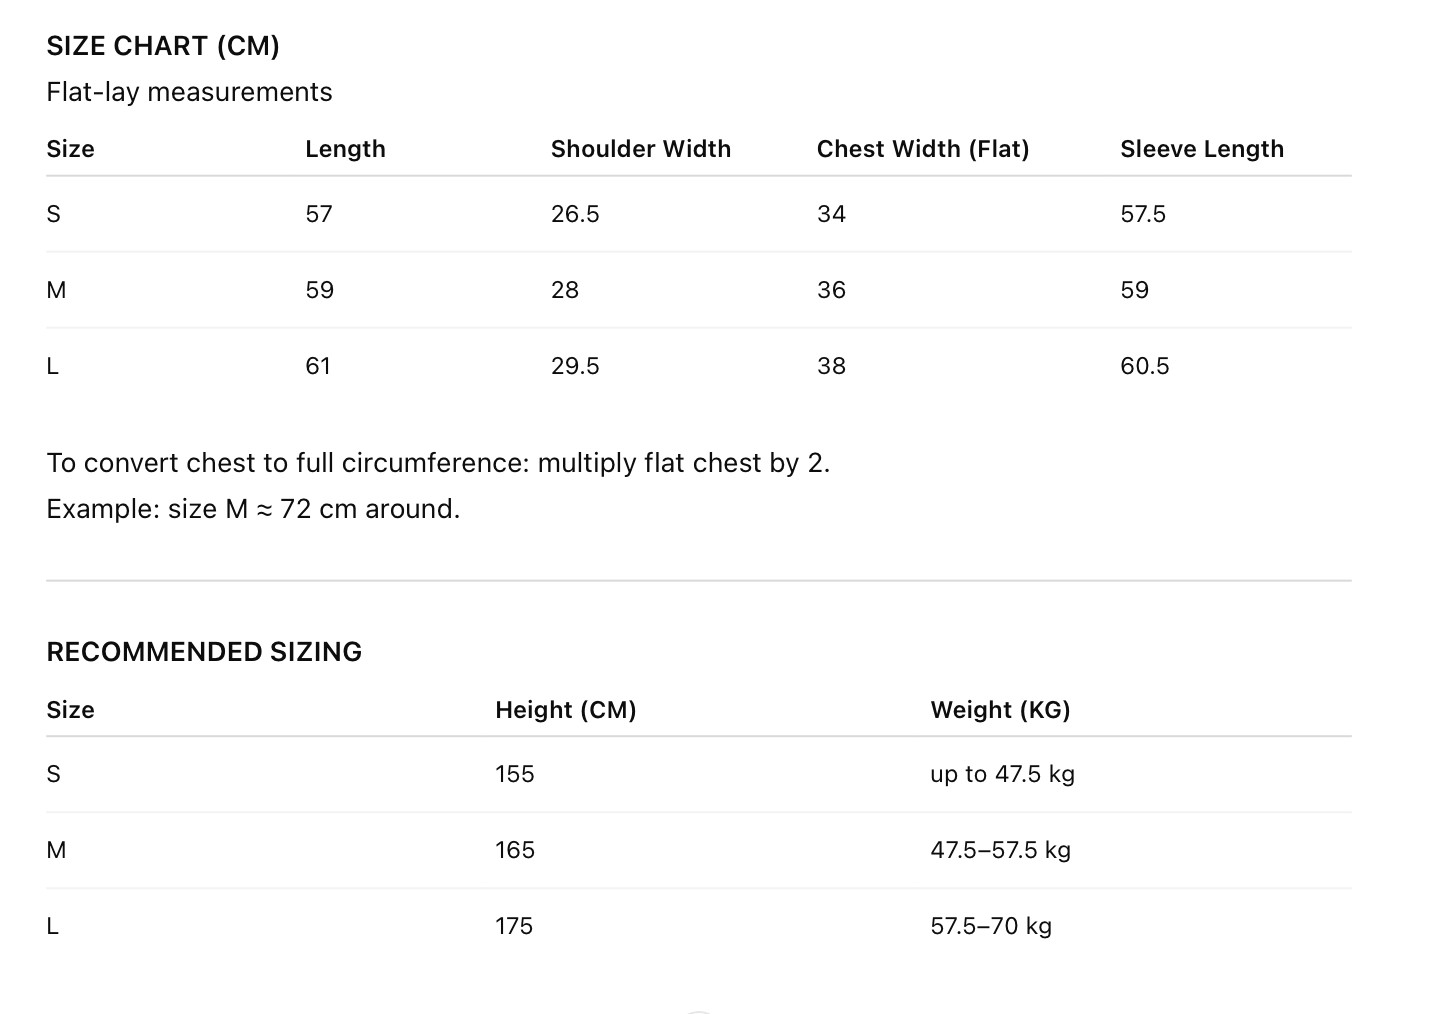
Task: Click the chest circumference conversion note
Action: (438, 463)
